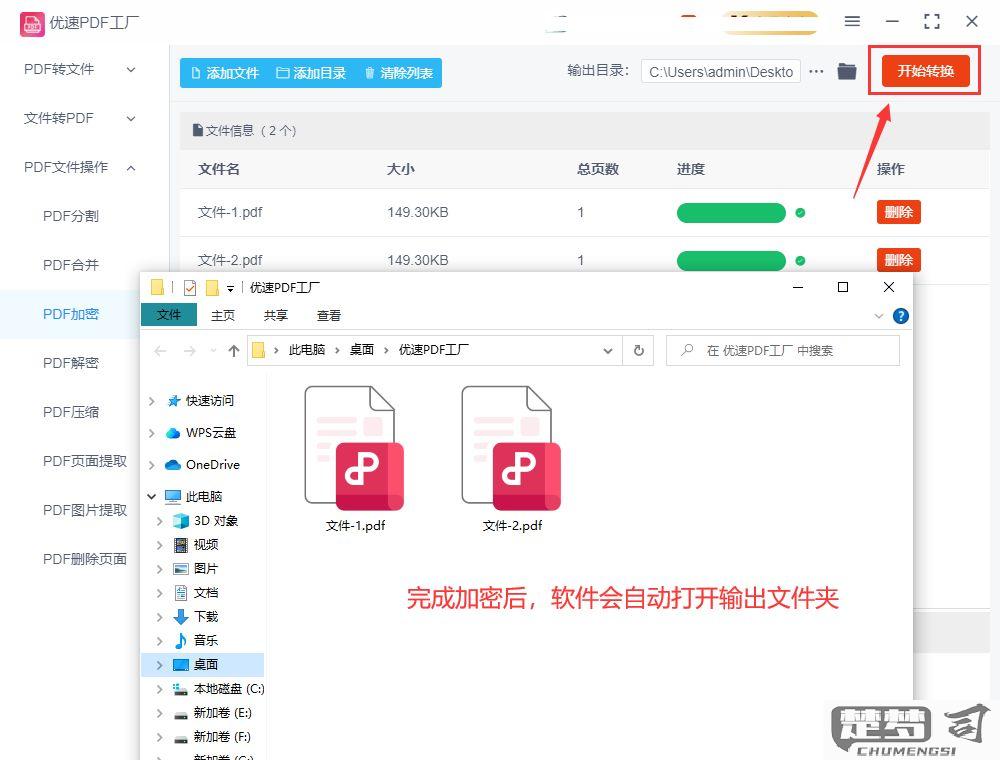The image size is (1000, 760).
Task: Open the address bar history dropdown
Action: pyautogui.click(x=608, y=351)
